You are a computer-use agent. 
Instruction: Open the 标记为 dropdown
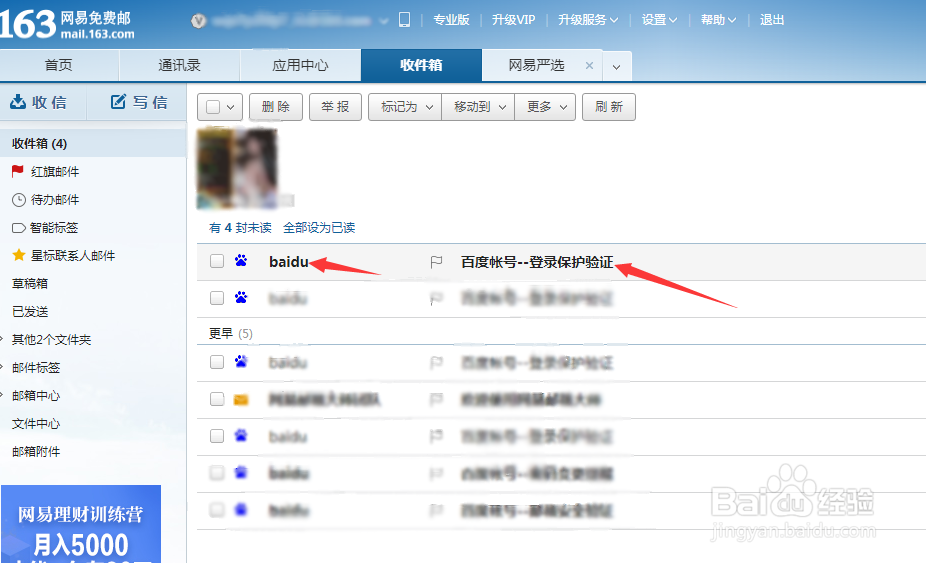(x=405, y=107)
